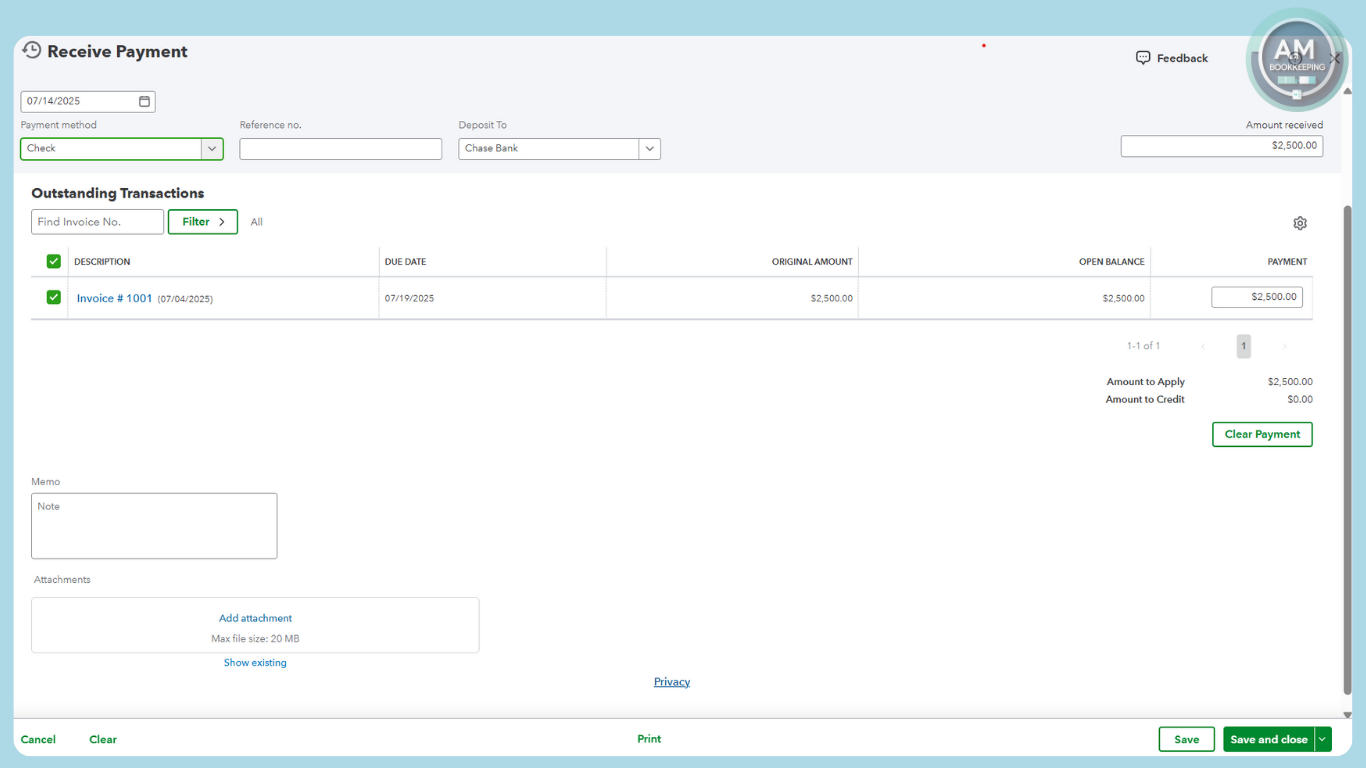
Task: Open Invoice # 1001 link
Action: point(114,298)
